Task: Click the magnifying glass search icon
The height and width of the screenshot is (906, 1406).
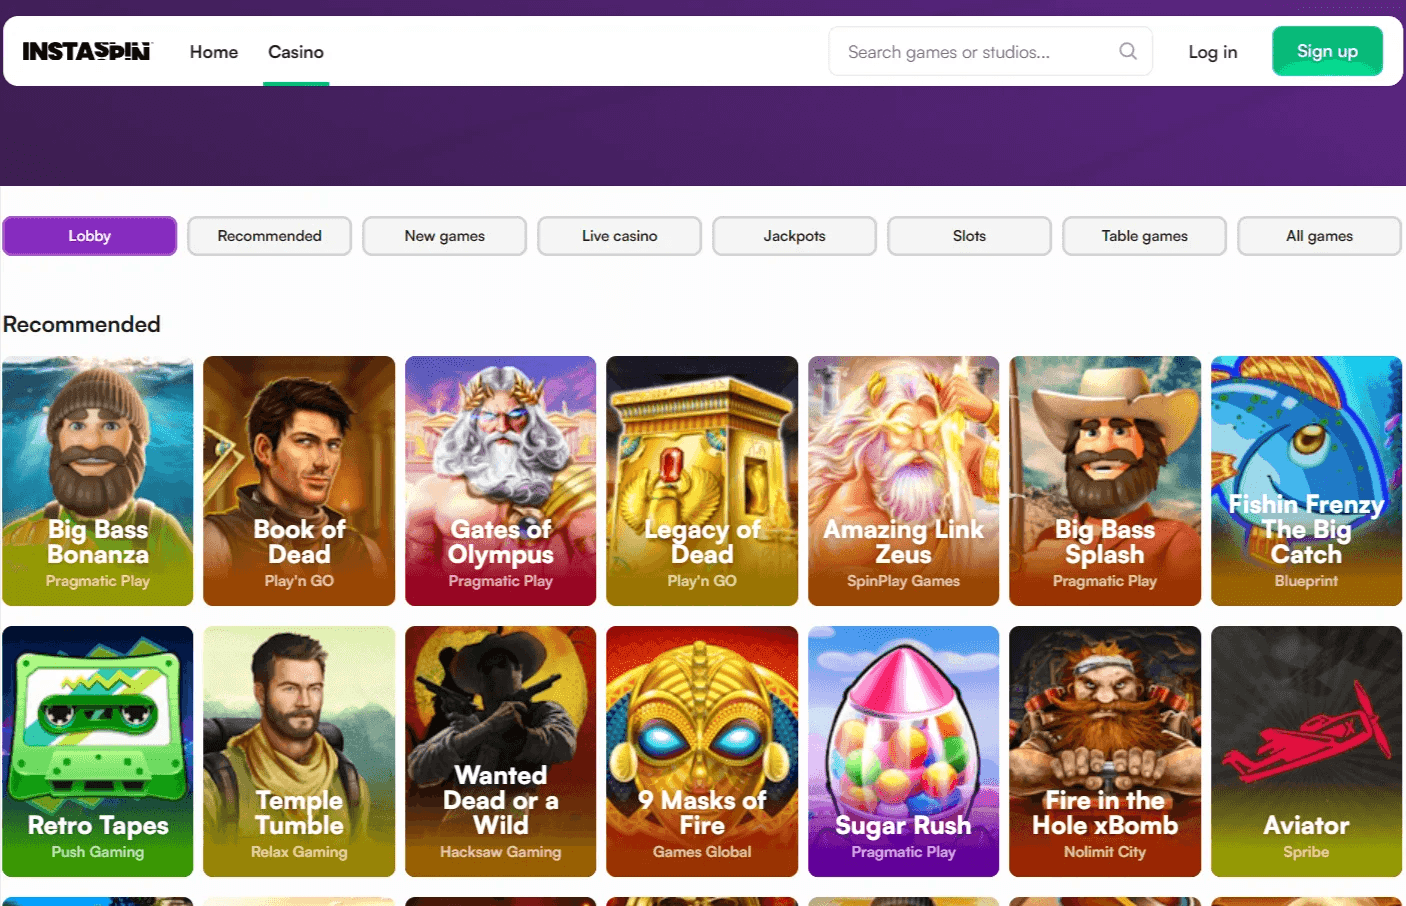Action: (1128, 51)
